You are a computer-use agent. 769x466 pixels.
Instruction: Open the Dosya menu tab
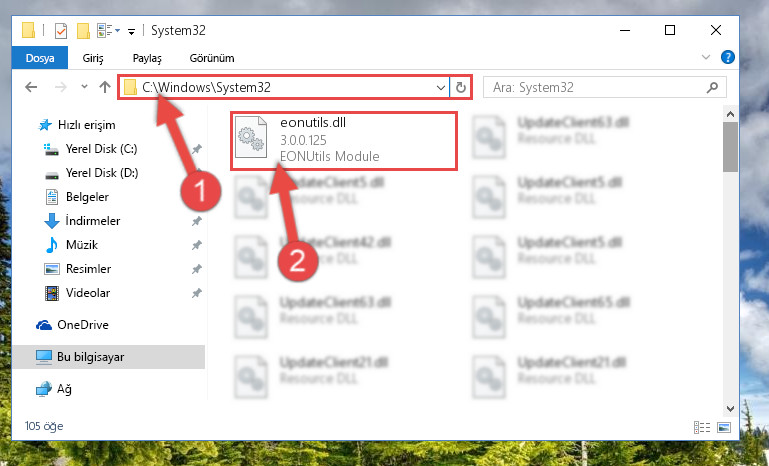pyautogui.click(x=40, y=58)
